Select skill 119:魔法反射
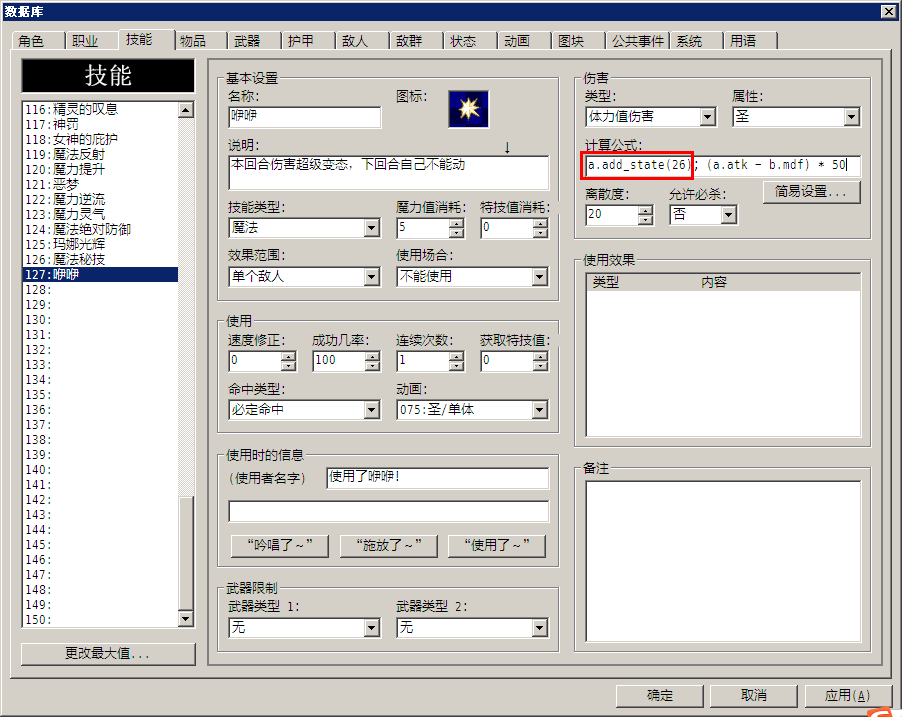 coord(101,154)
